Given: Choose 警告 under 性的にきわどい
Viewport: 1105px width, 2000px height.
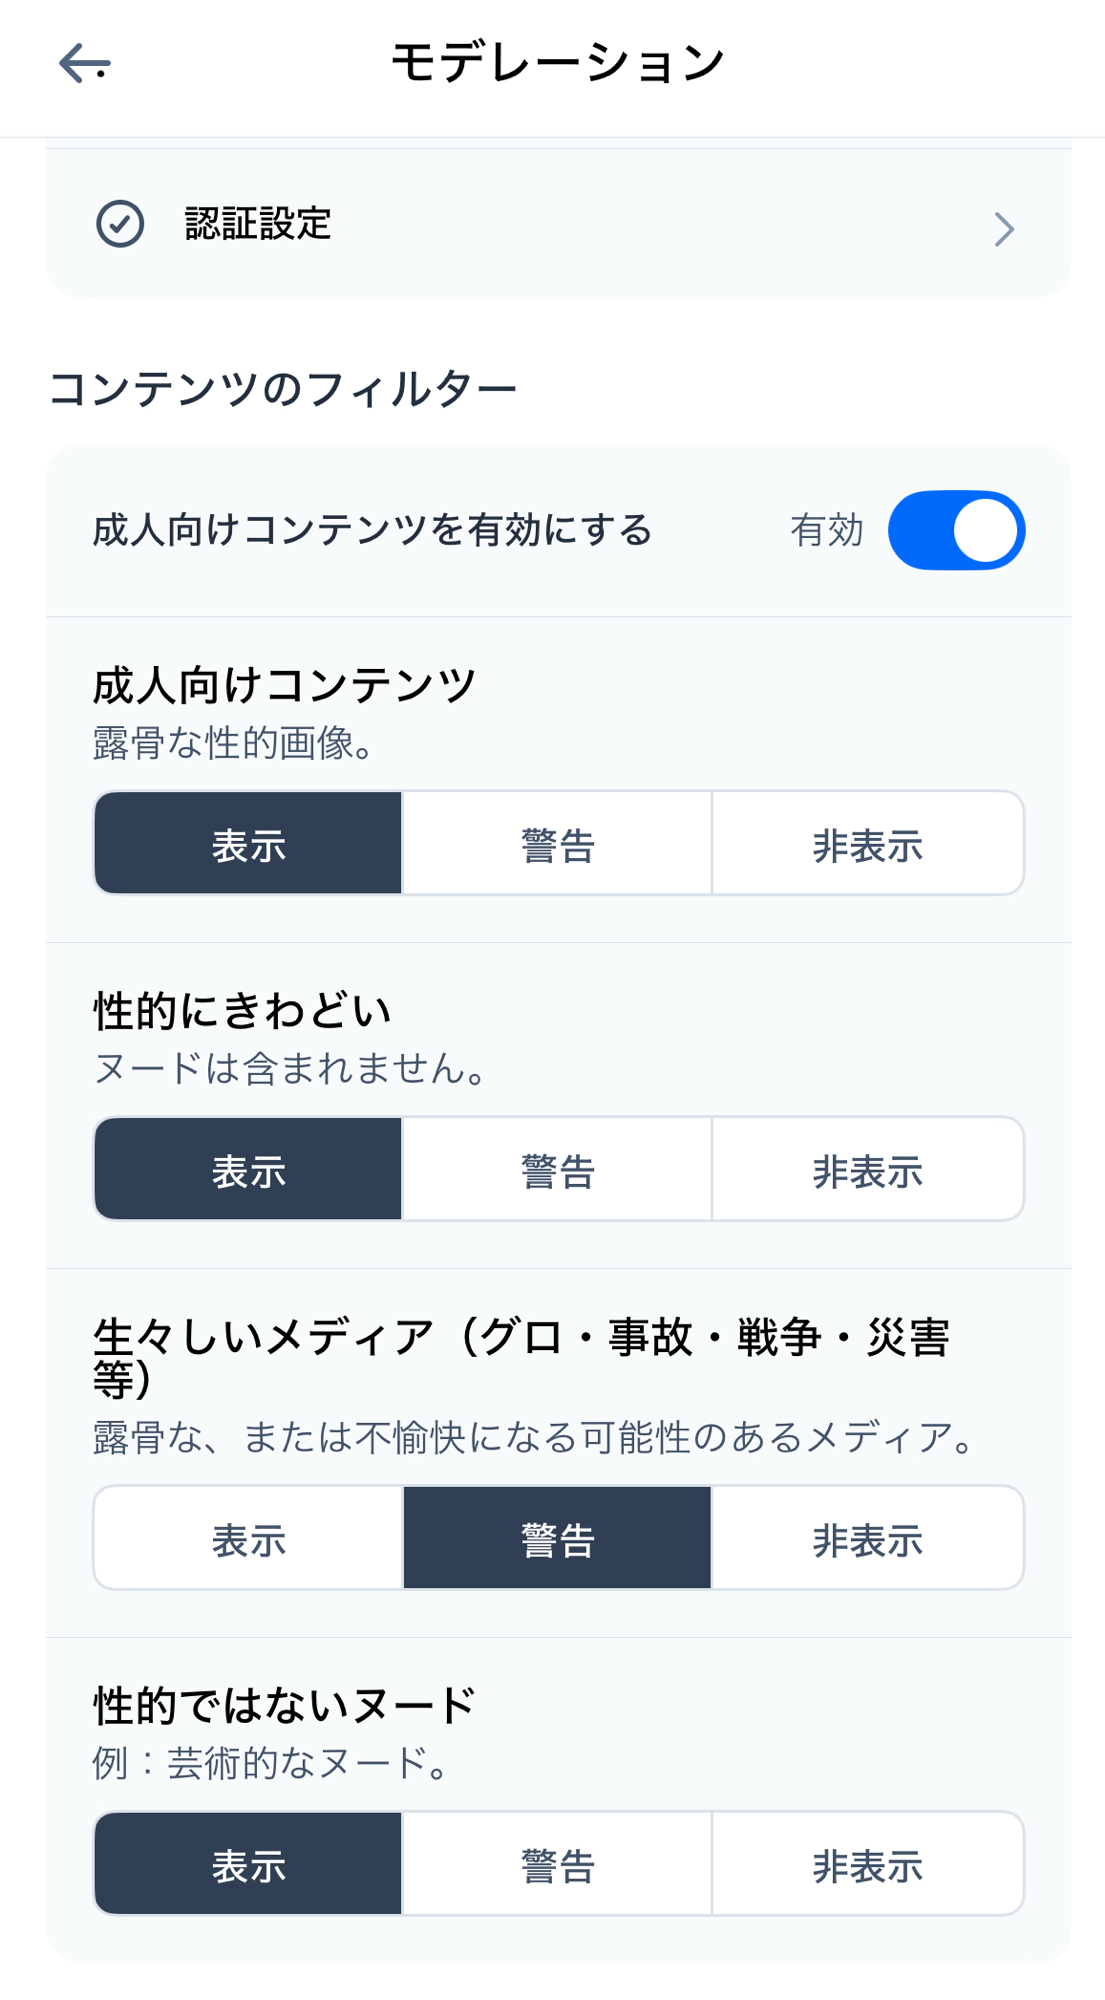Looking at the screenshot, I should 557,1169.
